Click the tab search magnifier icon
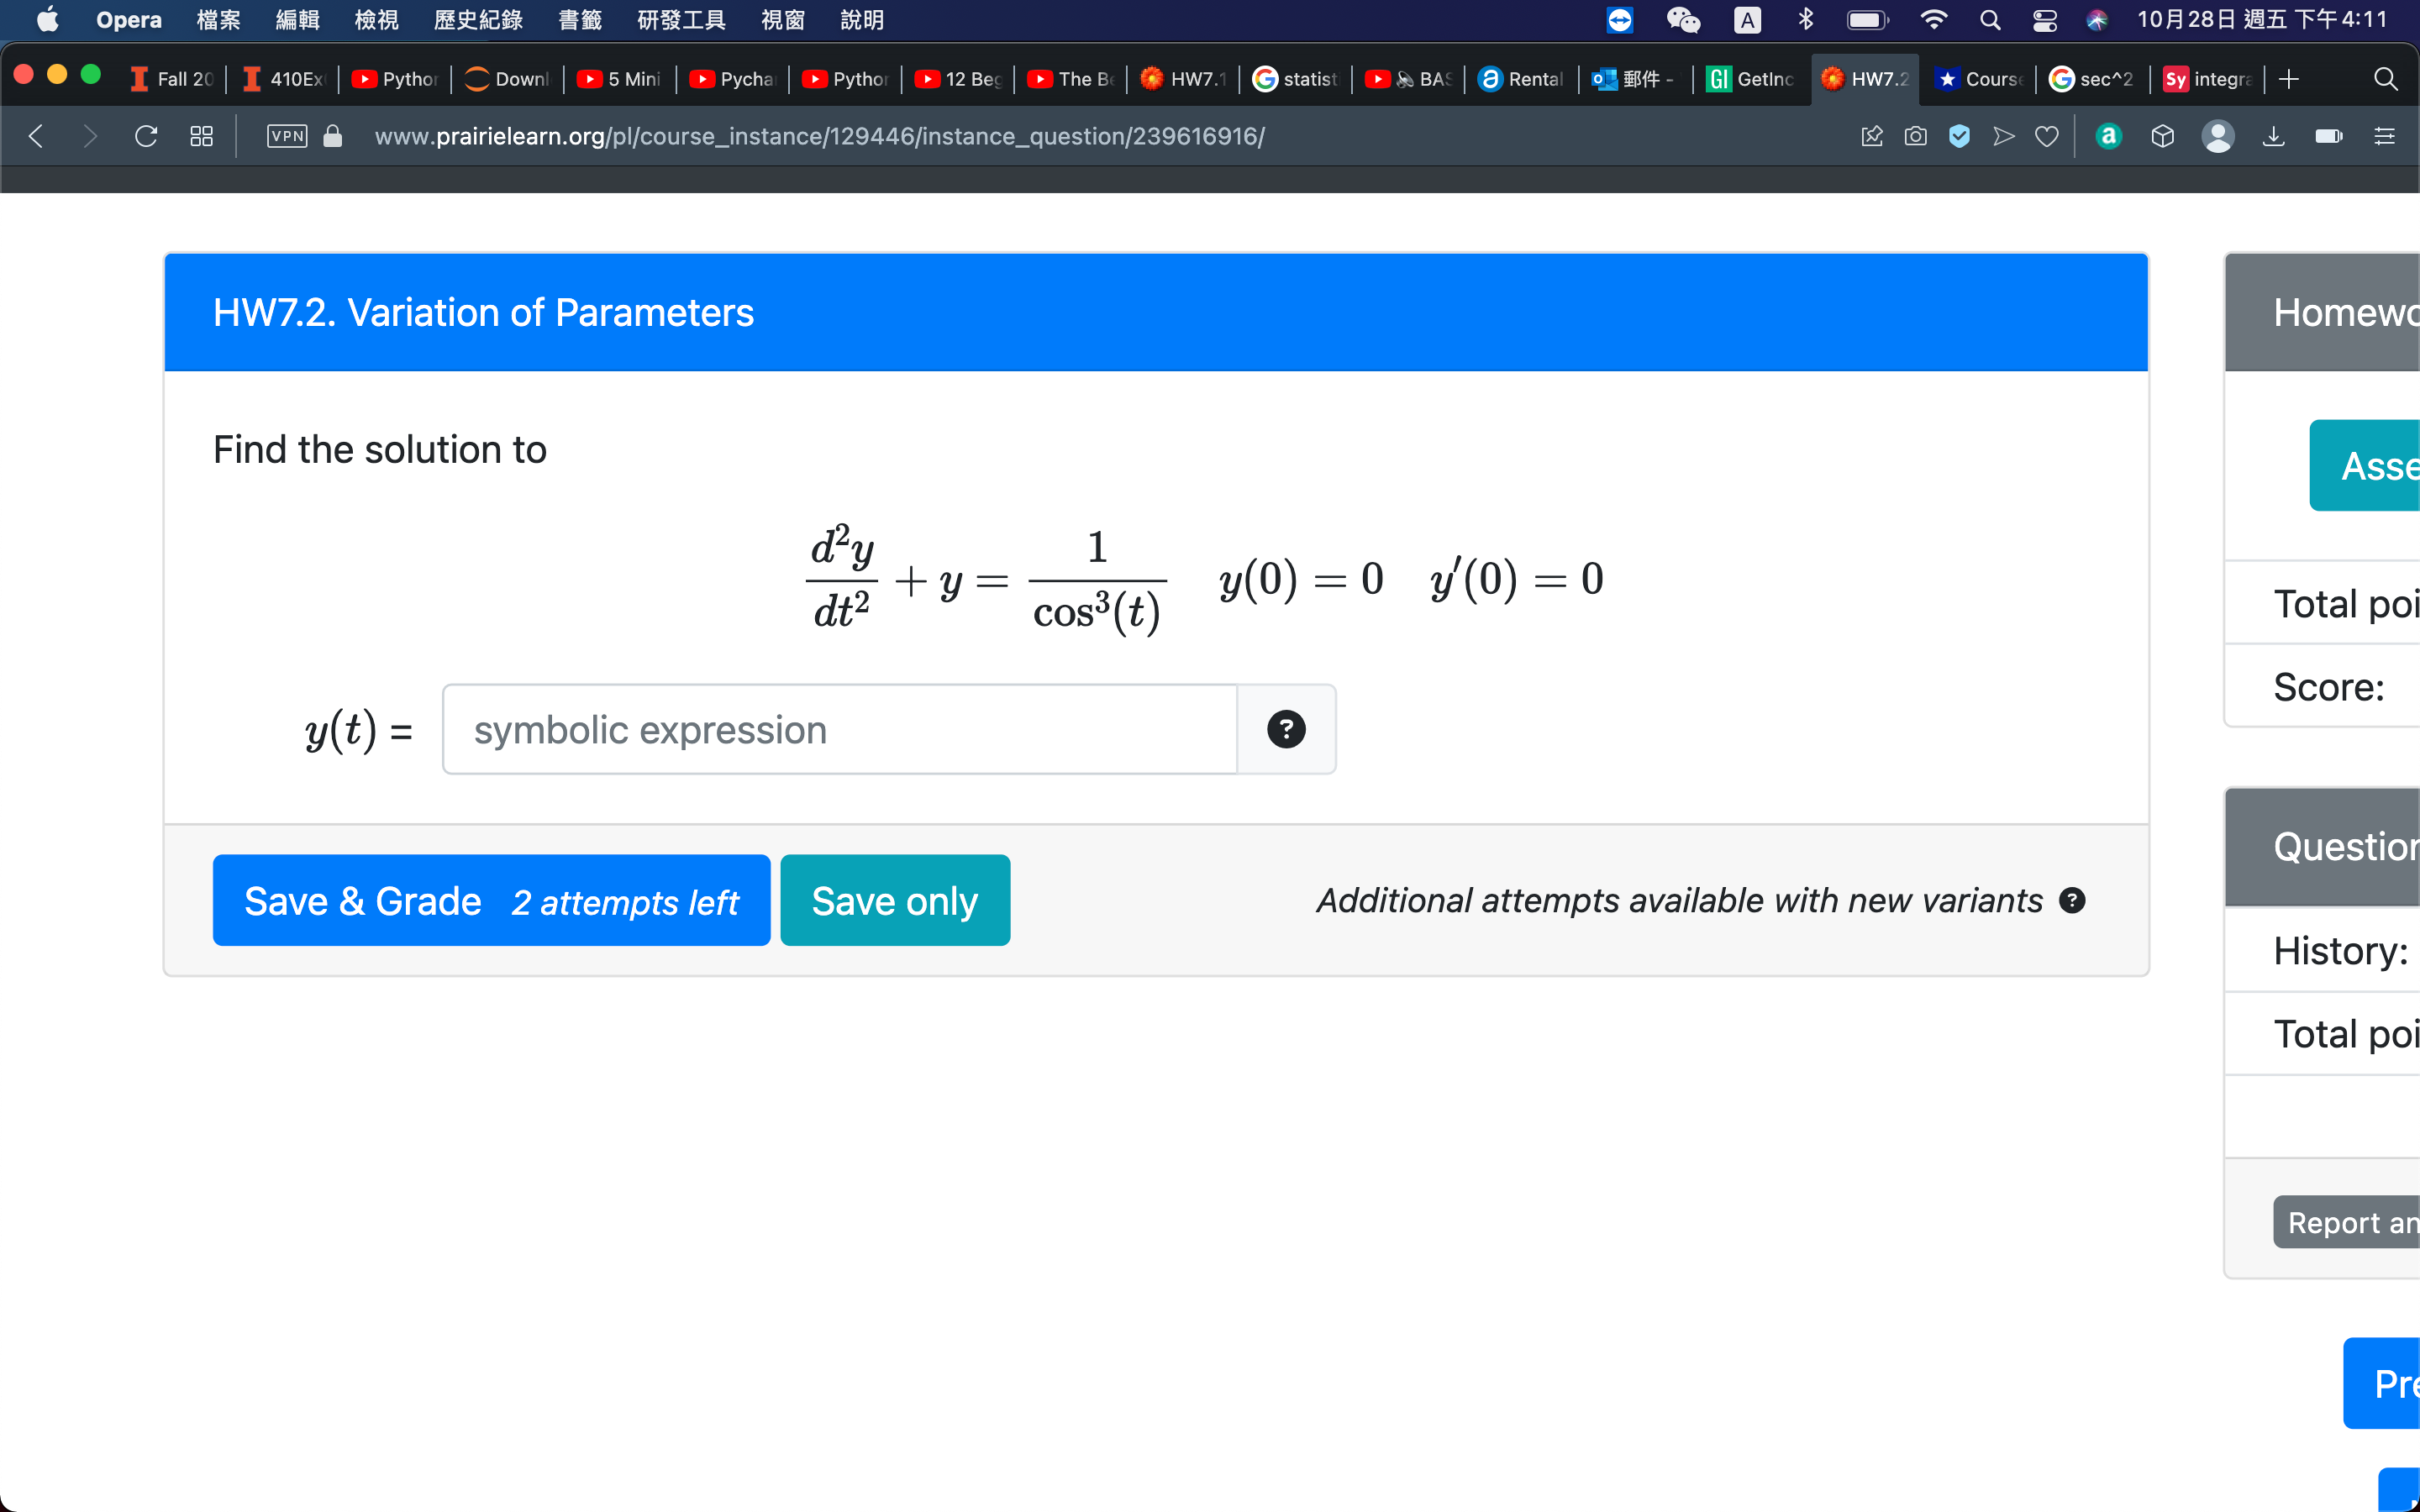The width and height of the screenshot is (2420, 1512). [x=2385, y=79]
